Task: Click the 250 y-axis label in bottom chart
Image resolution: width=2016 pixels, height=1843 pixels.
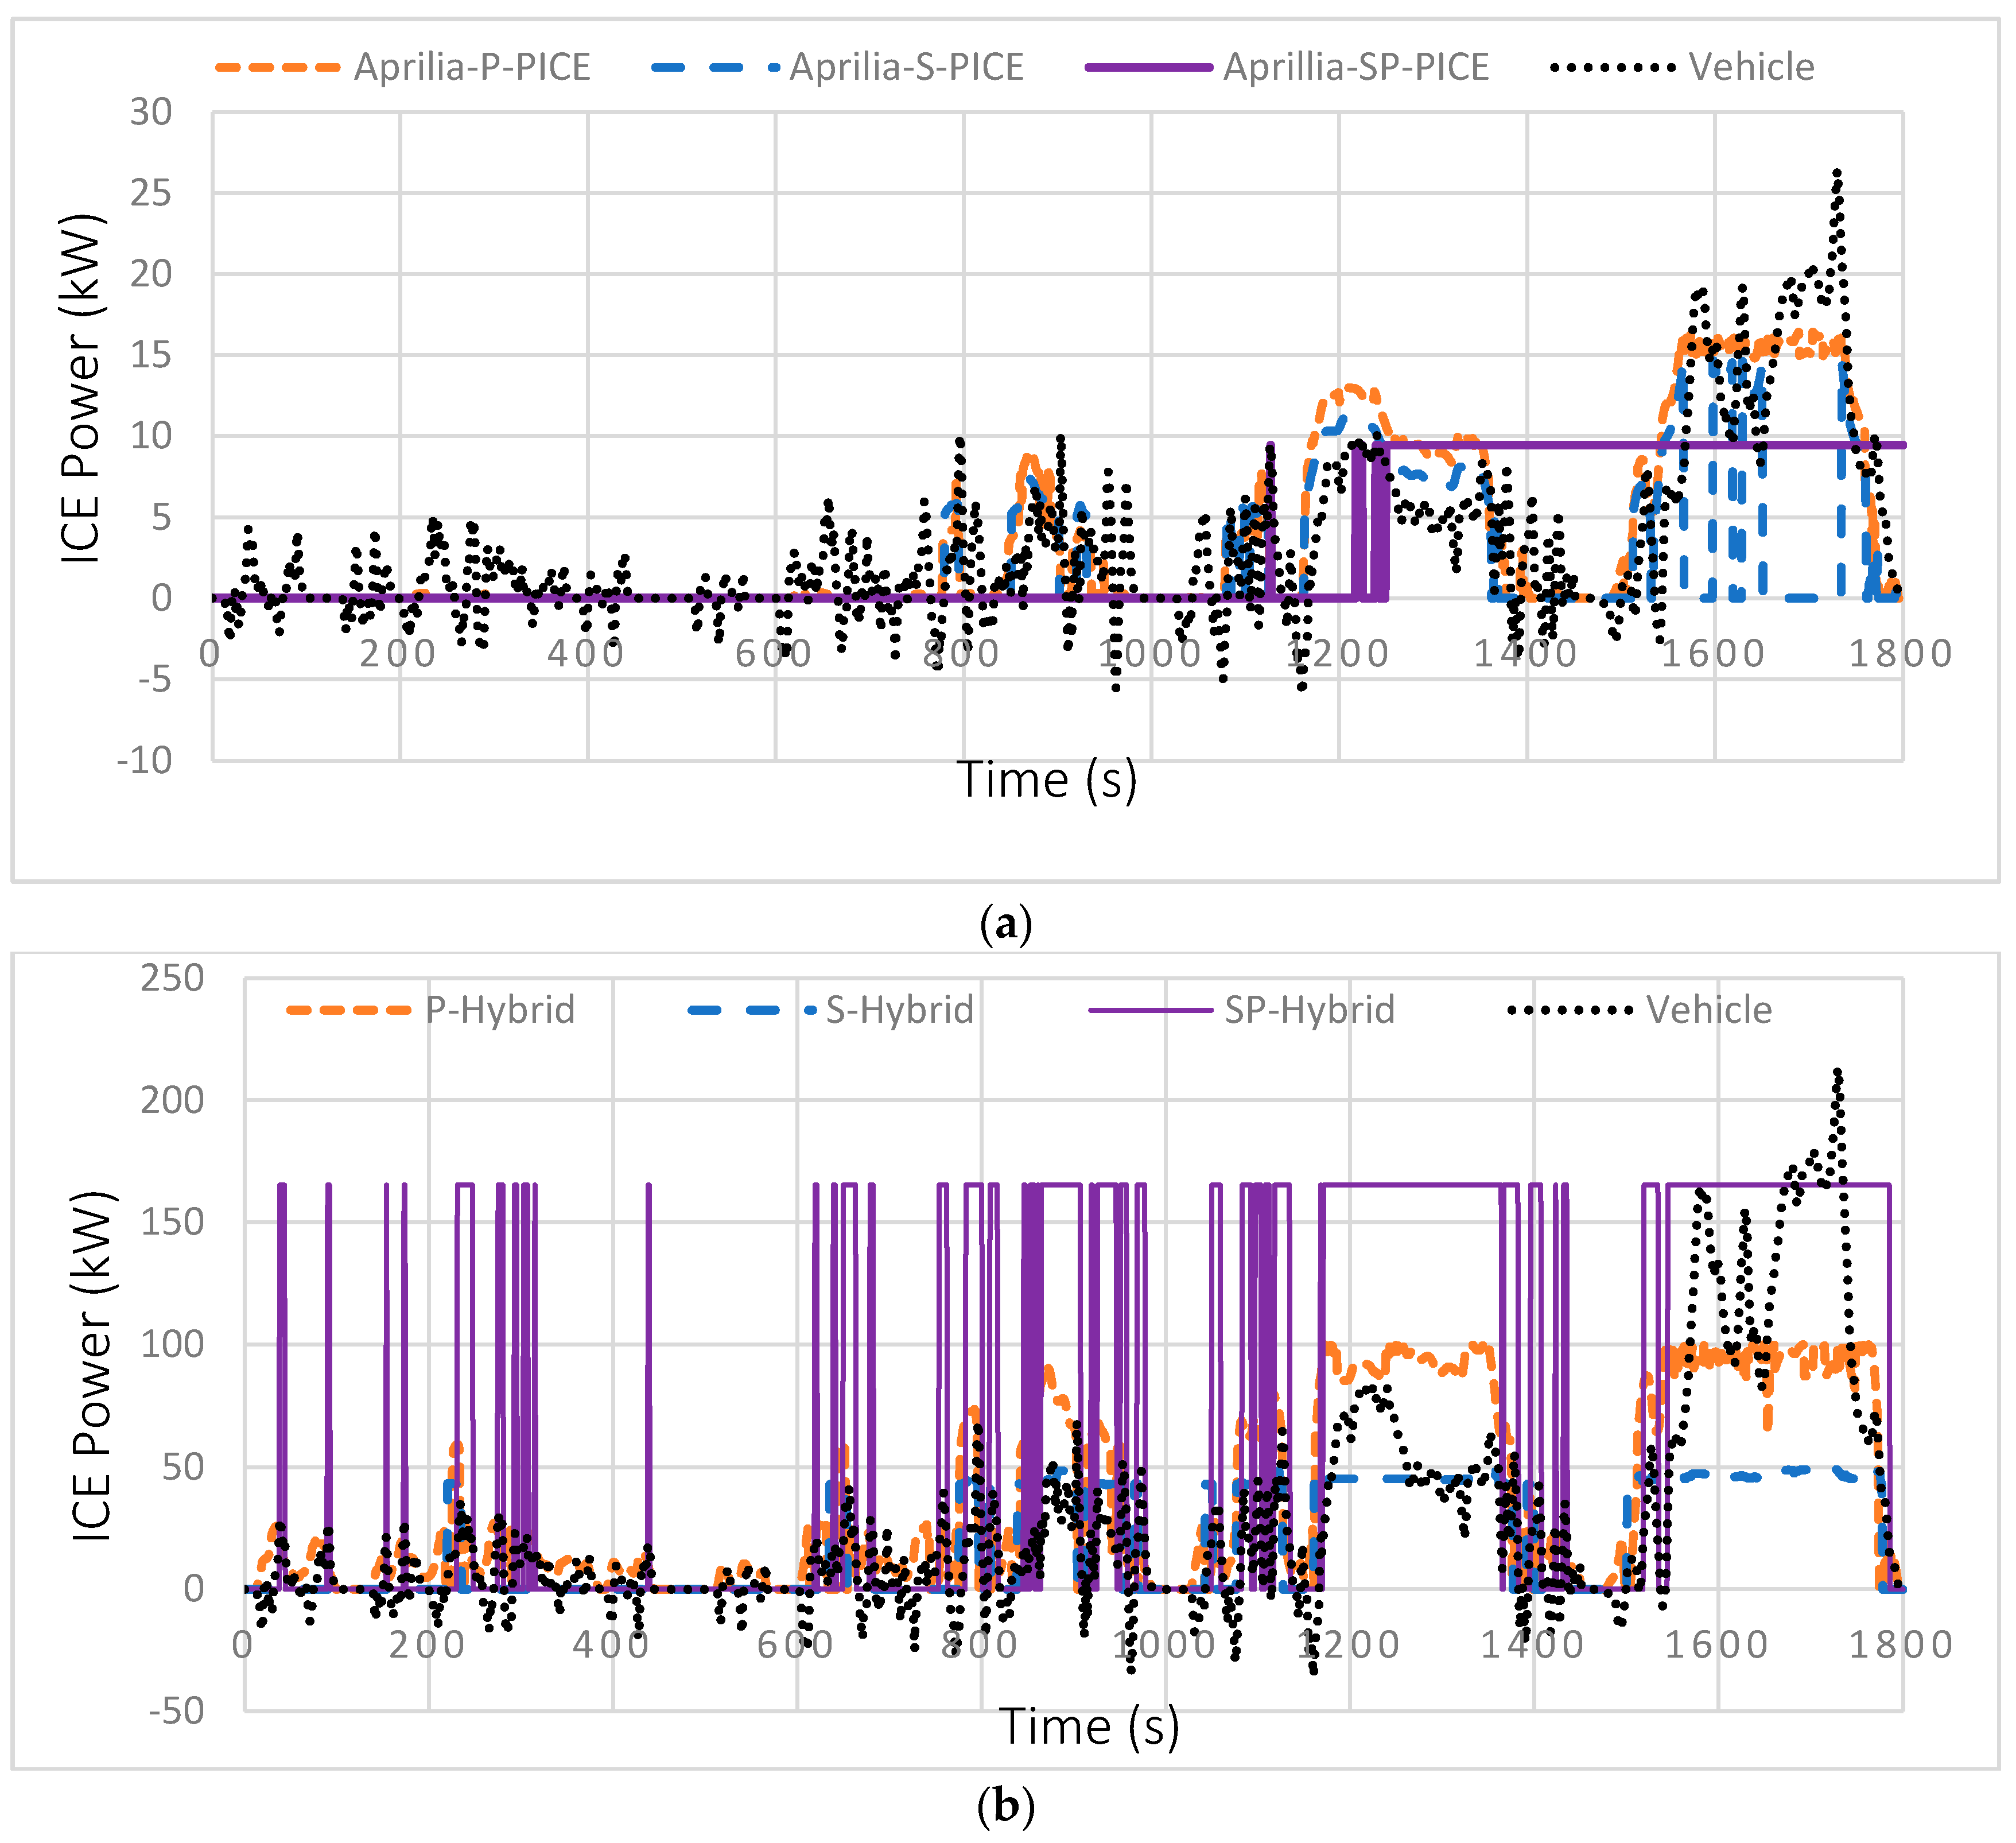Action: 172,978
